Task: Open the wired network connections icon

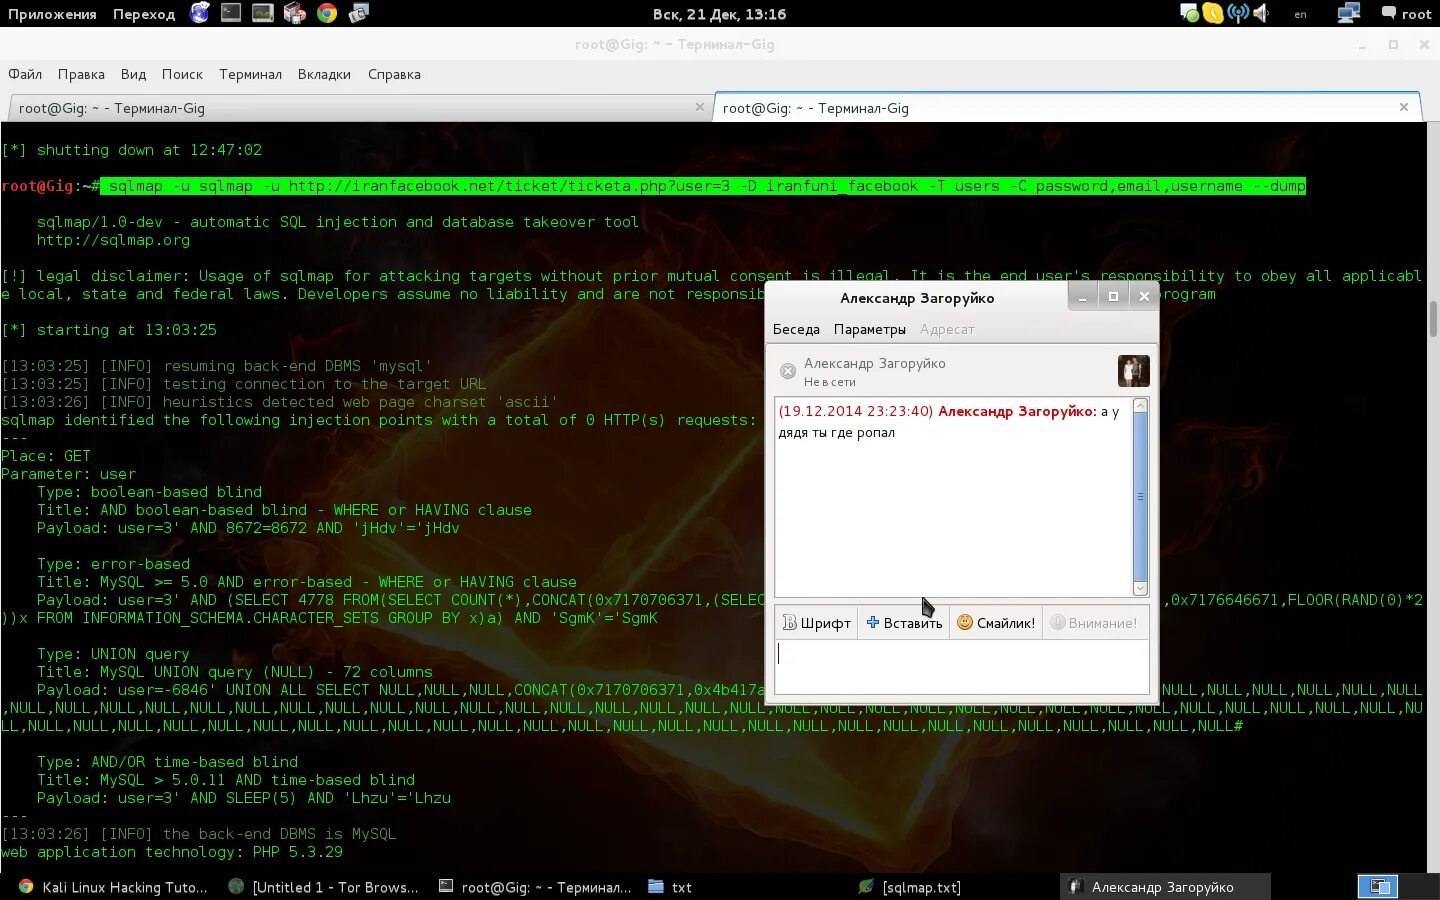Action: [x=1349, y=13]
